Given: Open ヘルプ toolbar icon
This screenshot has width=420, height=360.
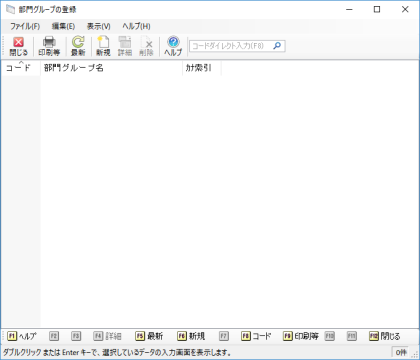Looking at the screenshot, I should pos(173,46).
